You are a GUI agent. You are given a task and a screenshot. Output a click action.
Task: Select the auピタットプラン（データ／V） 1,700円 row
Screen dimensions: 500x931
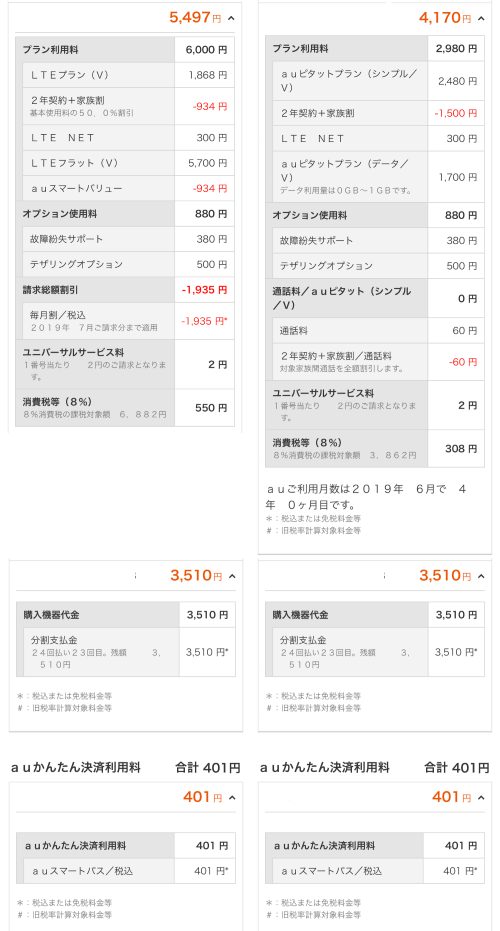point(379,177)
